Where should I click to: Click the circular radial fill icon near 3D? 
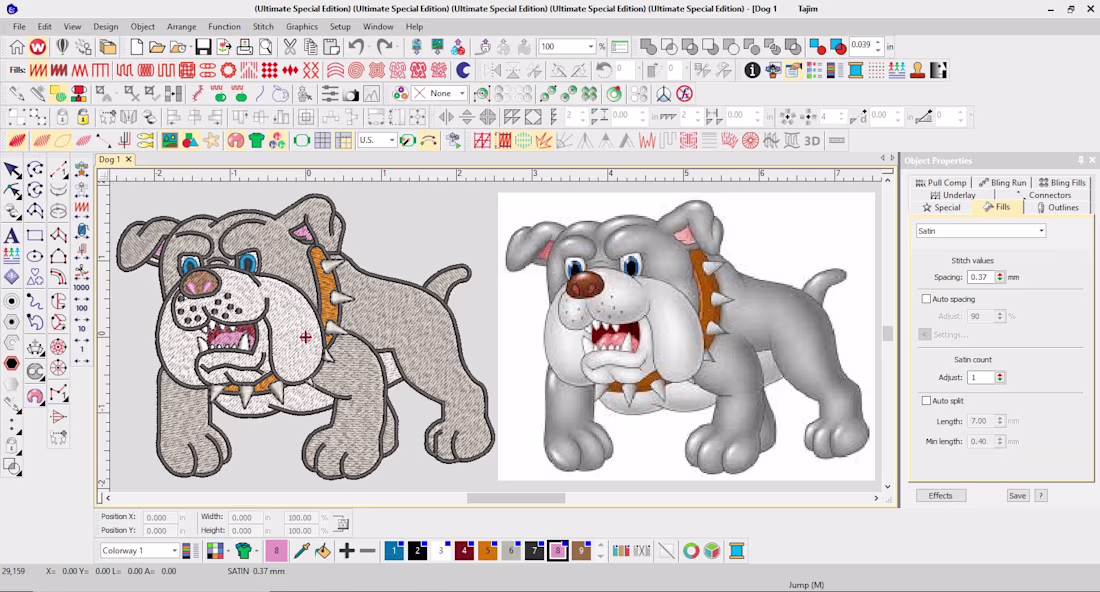click(751, 141)
